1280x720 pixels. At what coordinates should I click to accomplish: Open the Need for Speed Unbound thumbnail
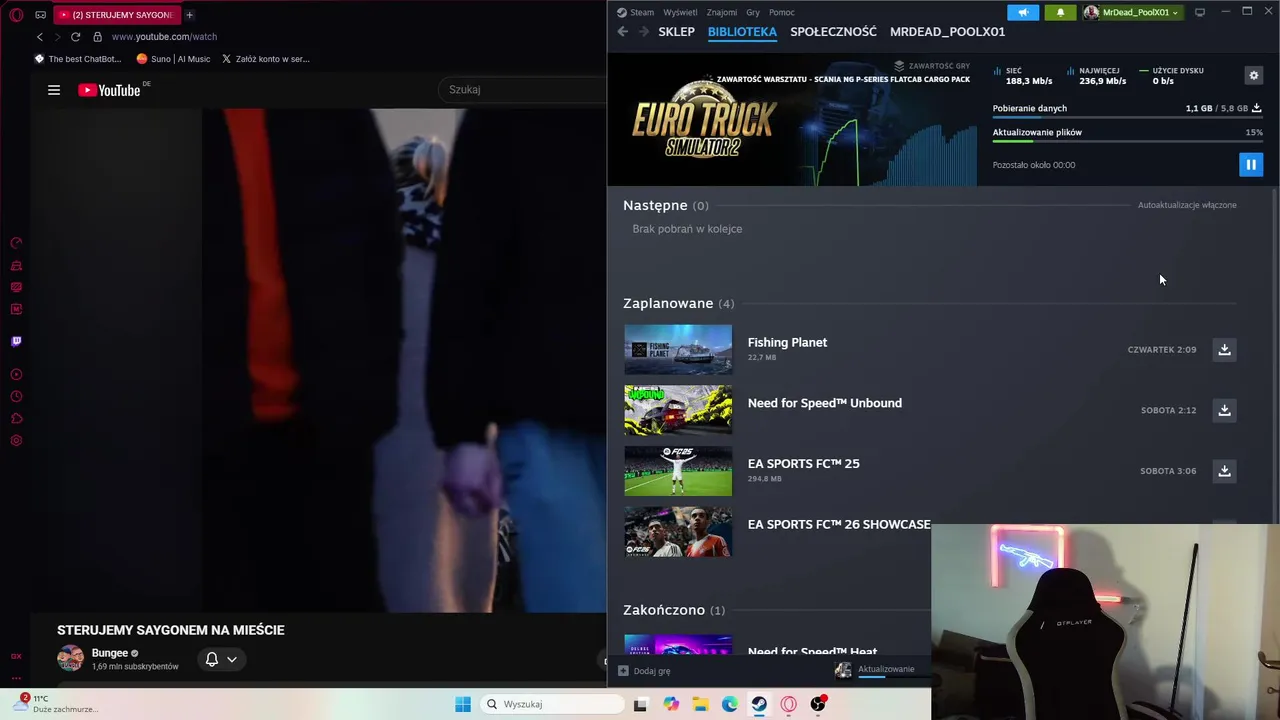(678, 410)
